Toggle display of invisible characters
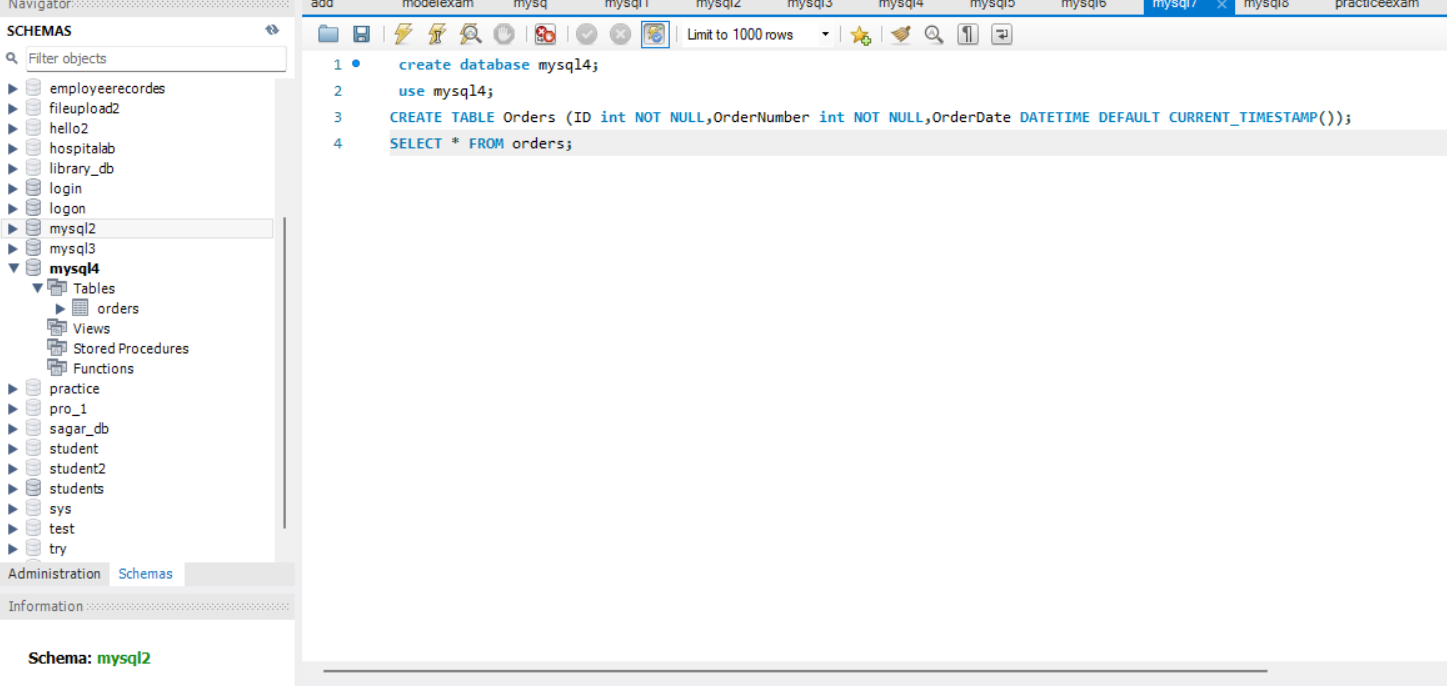 tap(965, 34)
